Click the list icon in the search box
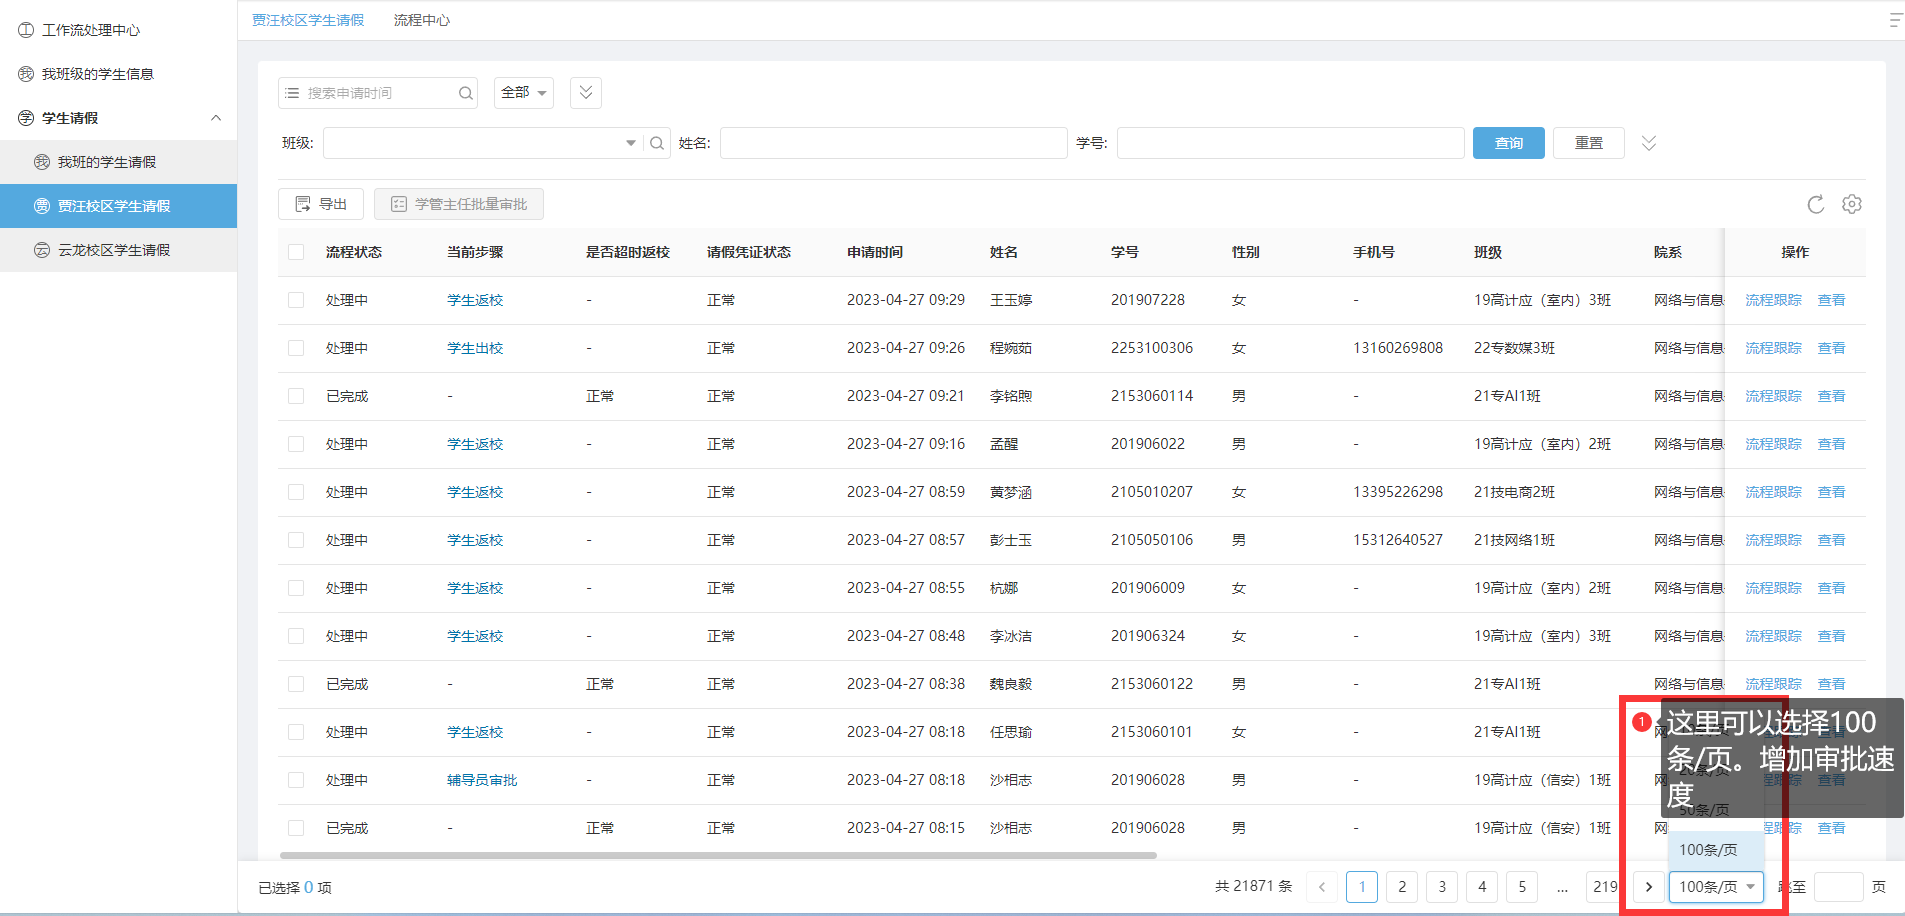The image size is (1905, 916). pyautogui.click(x=292, y=93)
